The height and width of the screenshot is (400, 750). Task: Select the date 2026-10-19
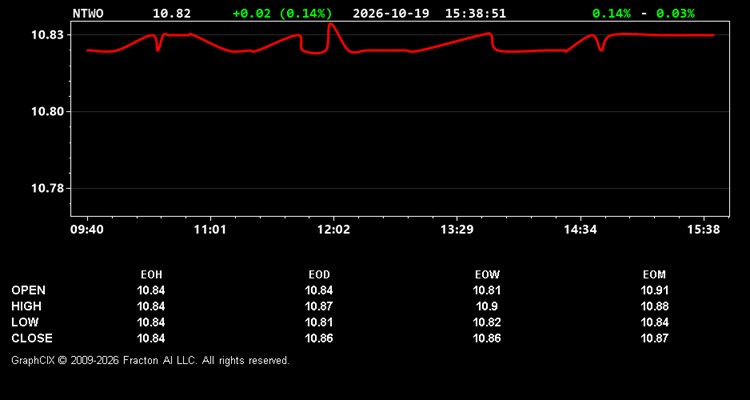click(x=391, y=13)
